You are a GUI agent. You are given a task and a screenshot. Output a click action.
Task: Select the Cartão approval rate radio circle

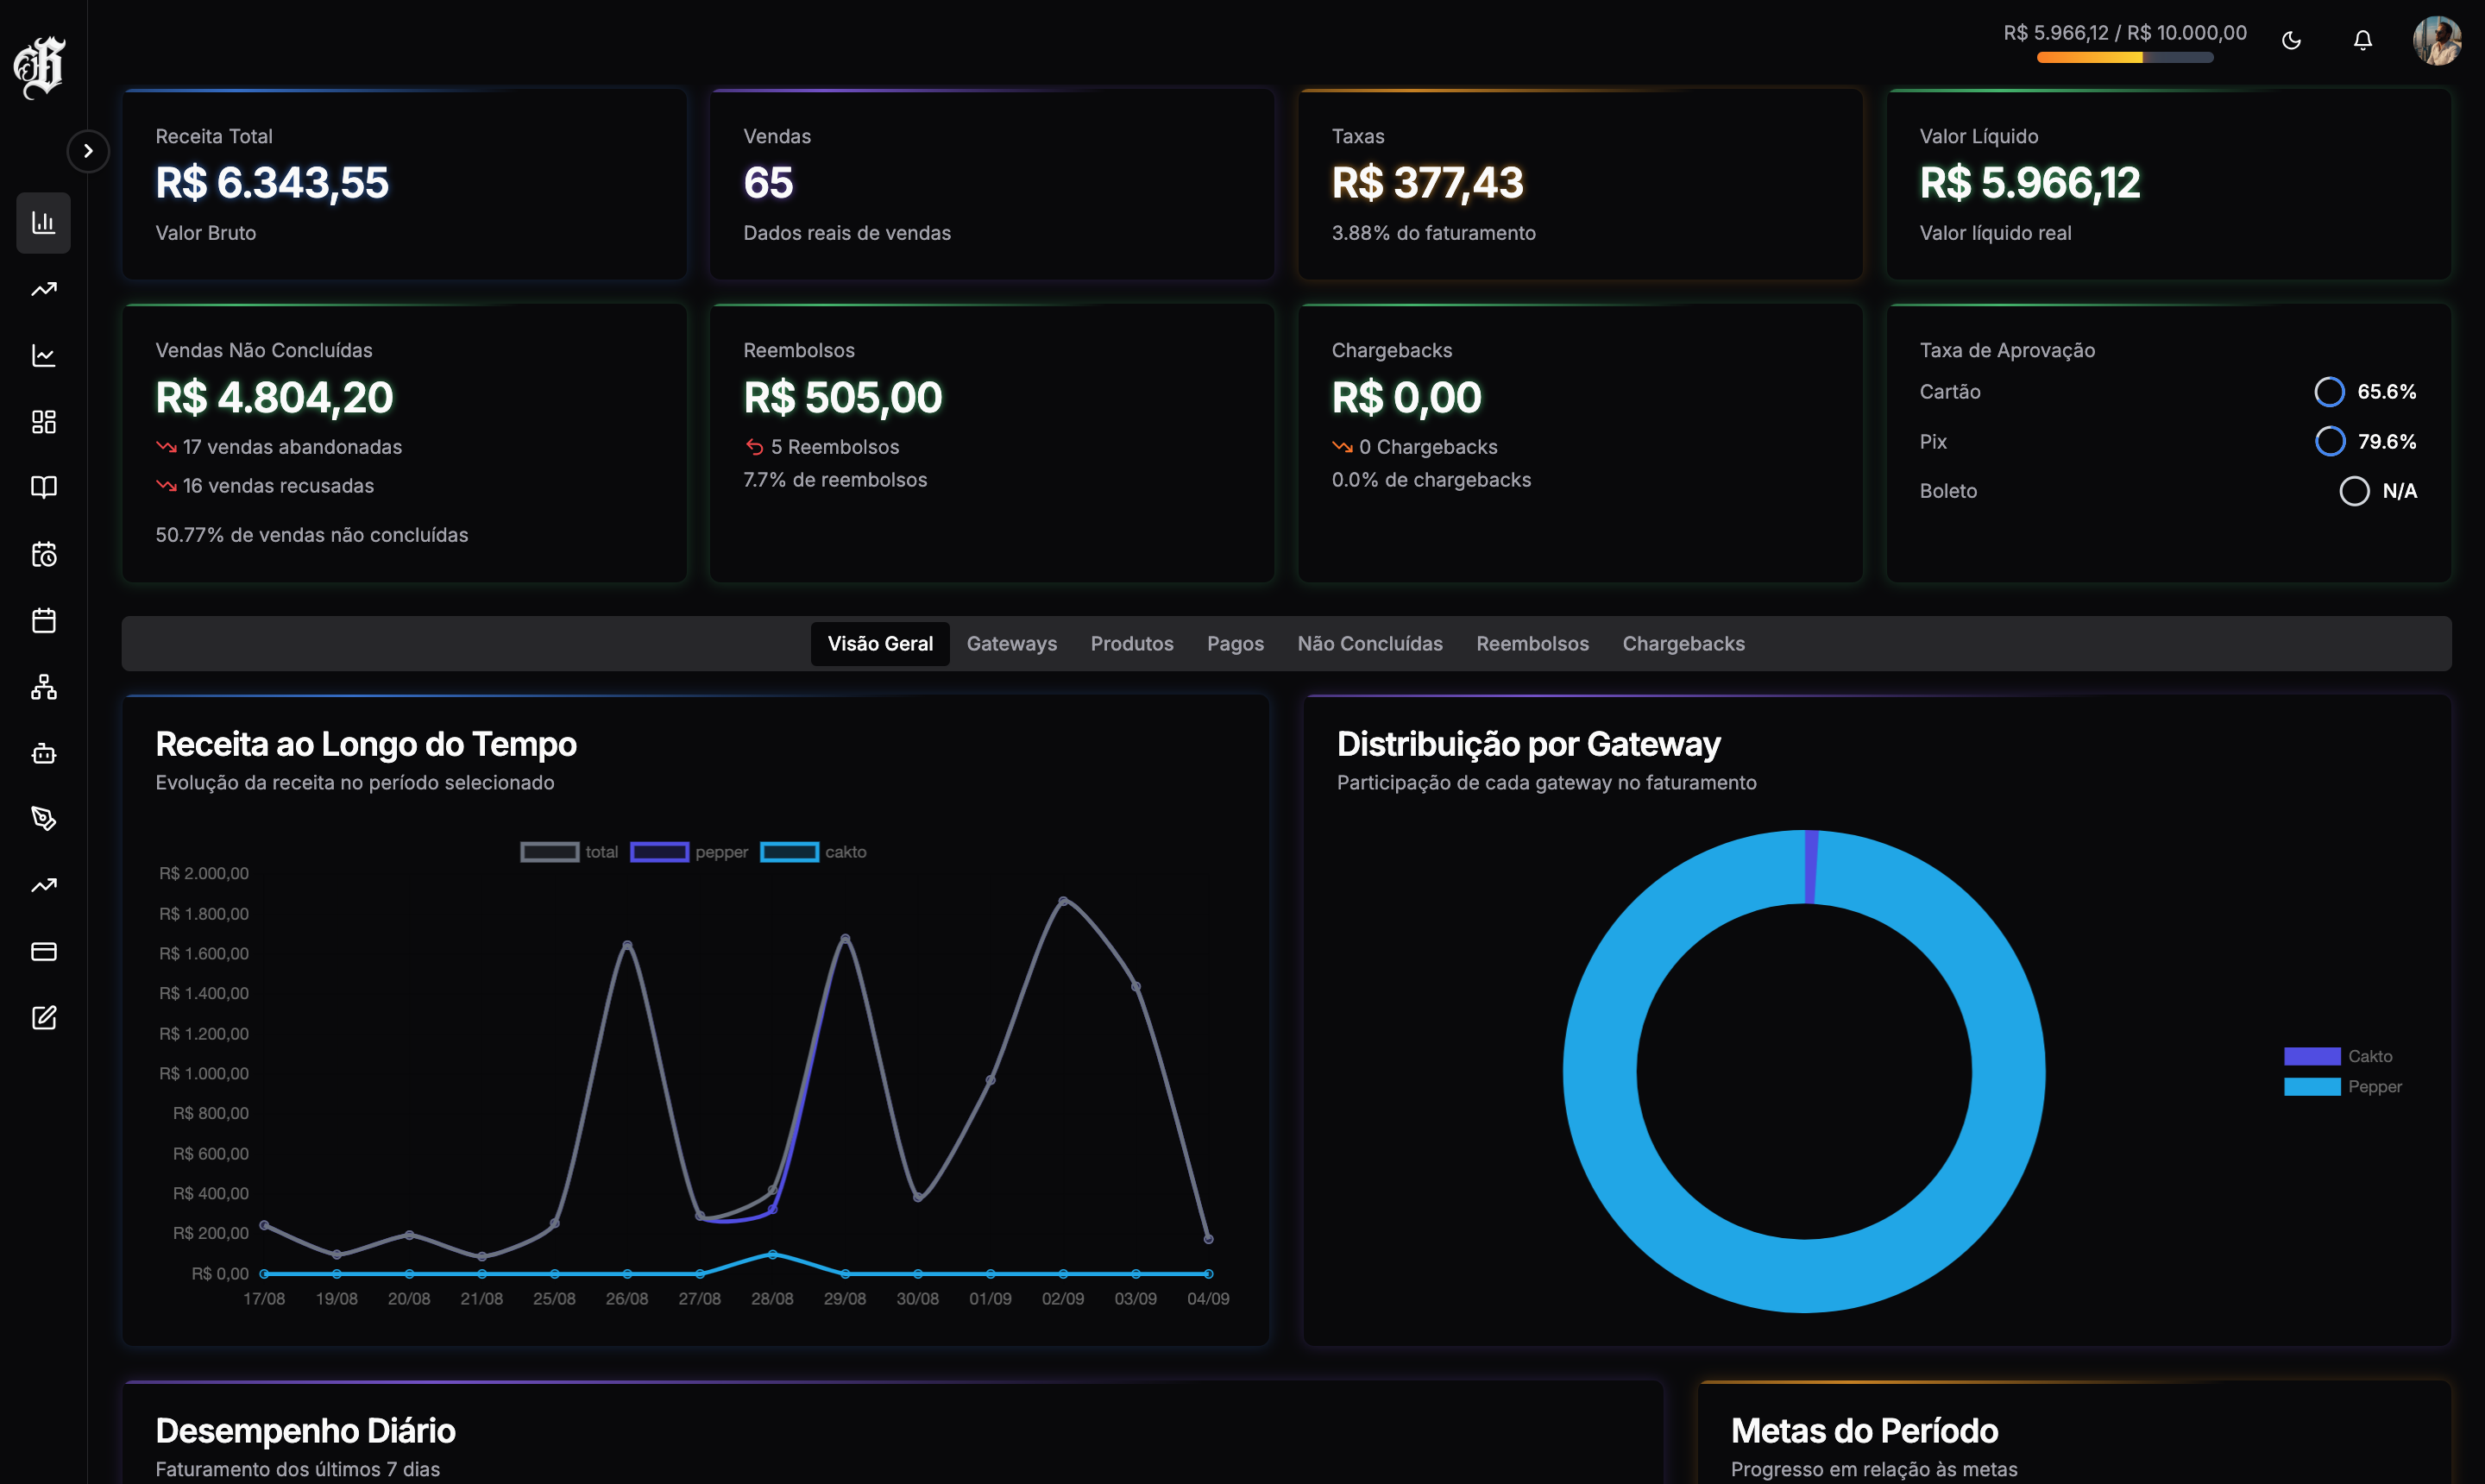pos(2331,391)
